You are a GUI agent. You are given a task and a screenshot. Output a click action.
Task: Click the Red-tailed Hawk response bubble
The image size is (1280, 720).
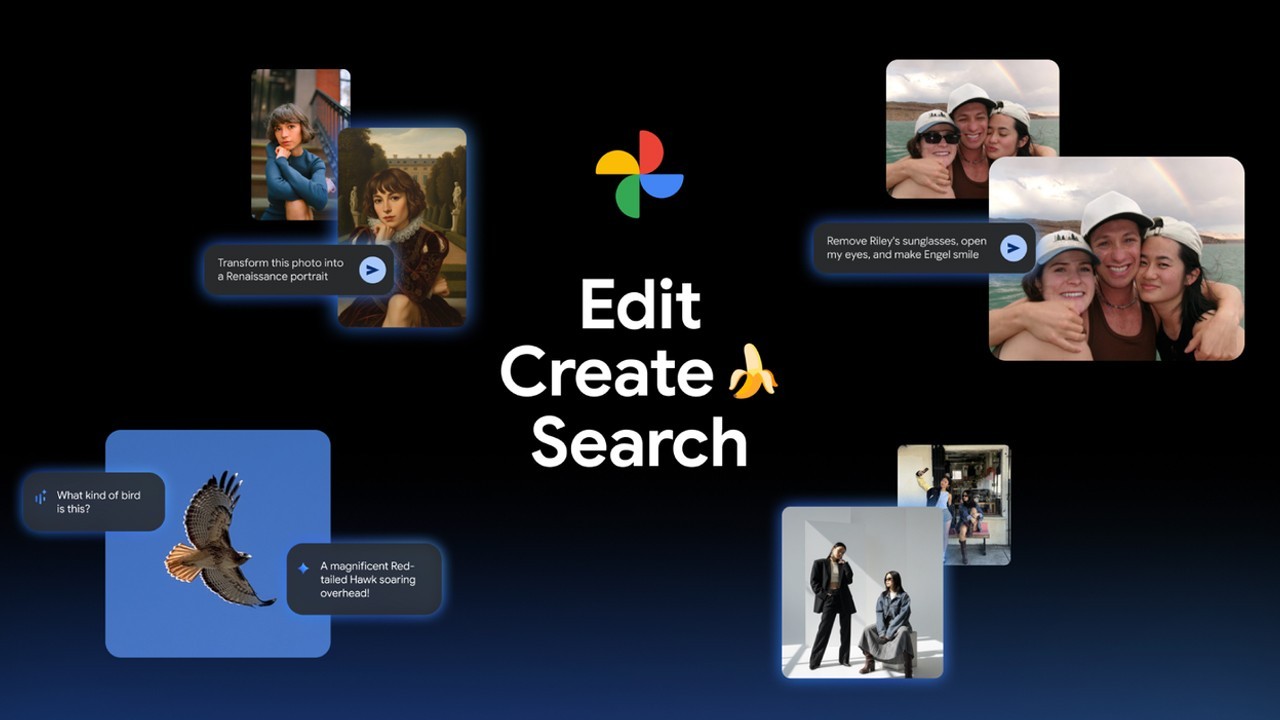tap(365, 579)
